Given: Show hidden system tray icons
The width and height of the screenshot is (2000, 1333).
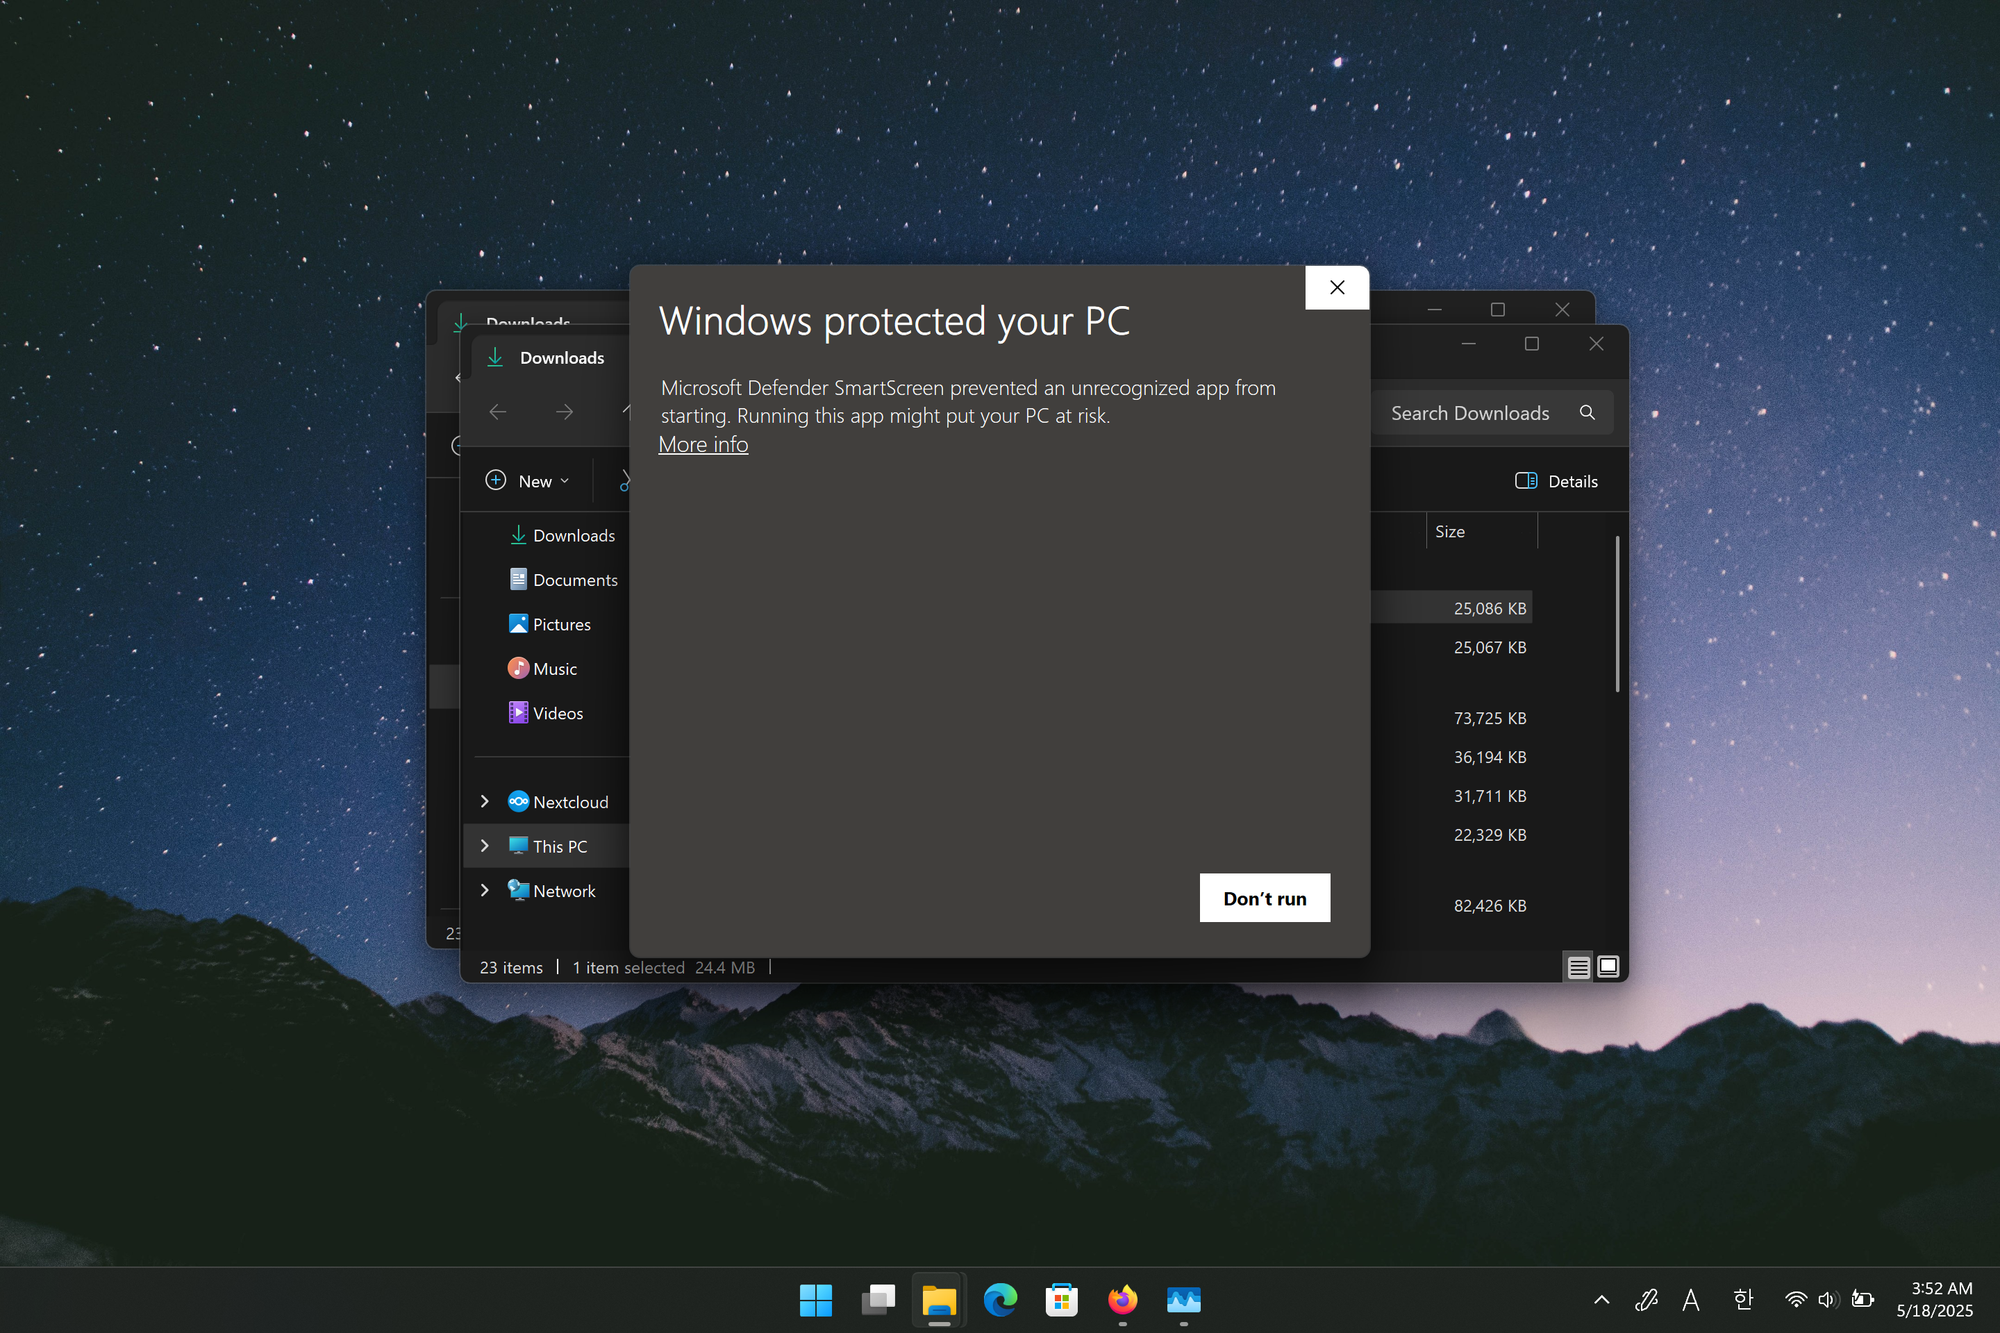Looking at the screenshot, I should click(1601, 1300).
